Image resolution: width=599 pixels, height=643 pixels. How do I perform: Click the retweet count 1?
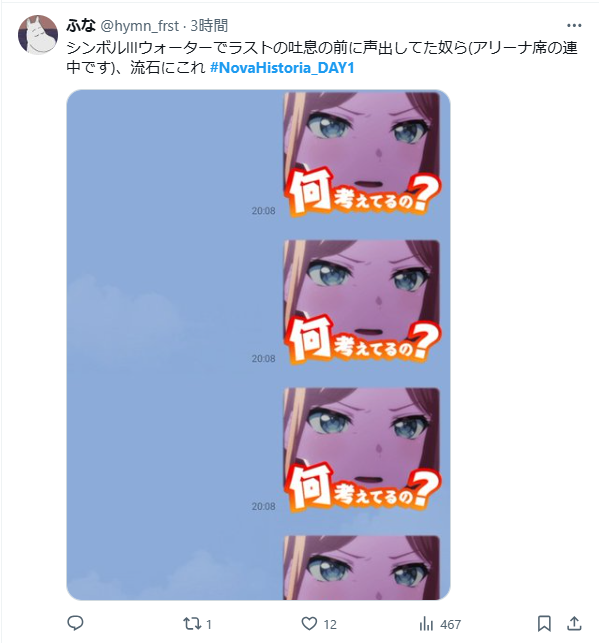coord(209,625)
